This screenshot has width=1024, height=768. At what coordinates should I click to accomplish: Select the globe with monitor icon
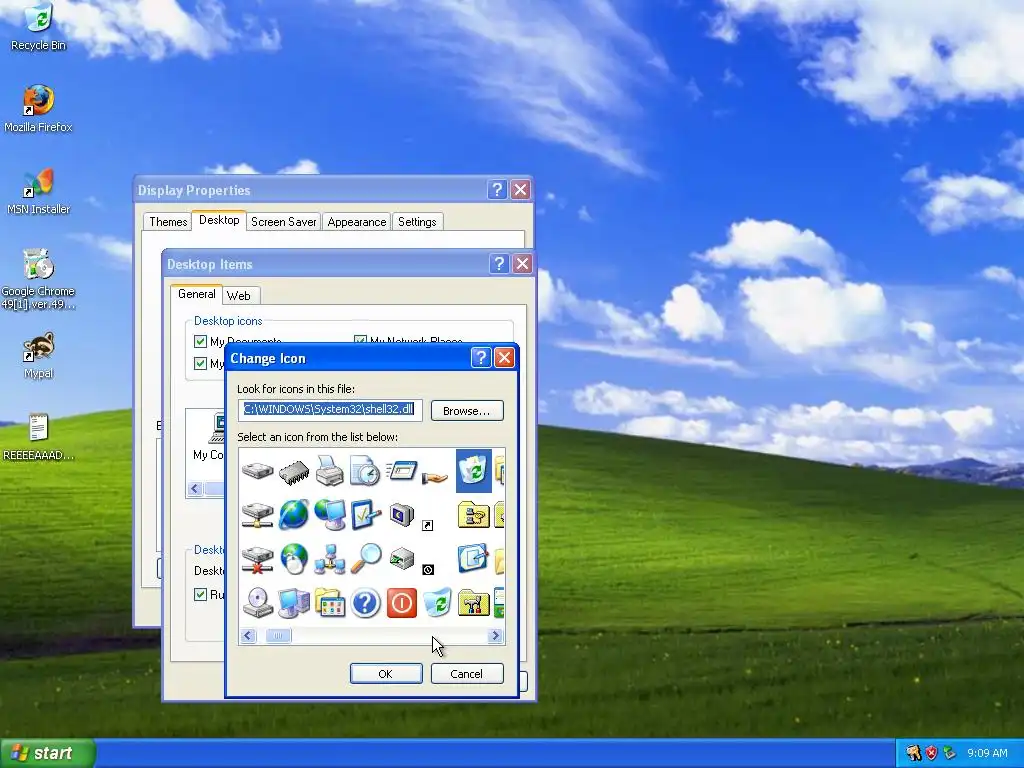click(330, 515)
